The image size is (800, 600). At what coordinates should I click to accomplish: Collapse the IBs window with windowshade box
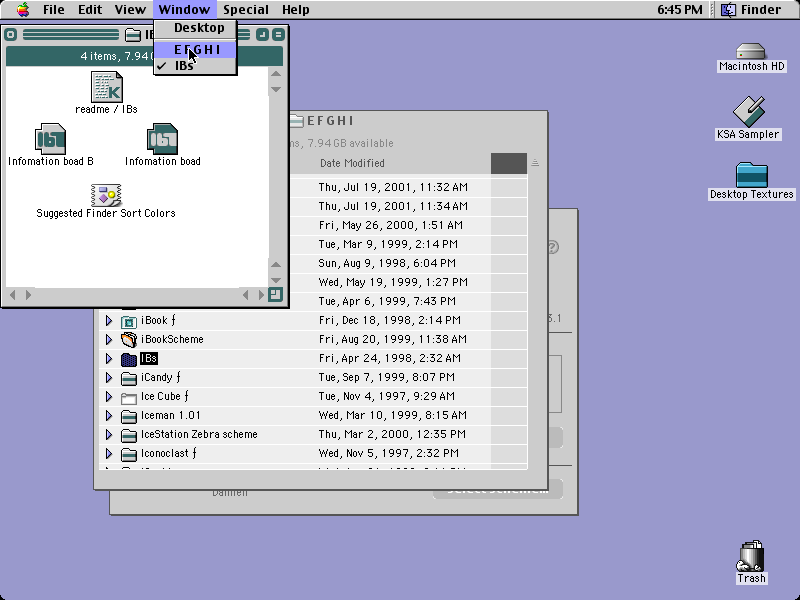tap(278, 35)
